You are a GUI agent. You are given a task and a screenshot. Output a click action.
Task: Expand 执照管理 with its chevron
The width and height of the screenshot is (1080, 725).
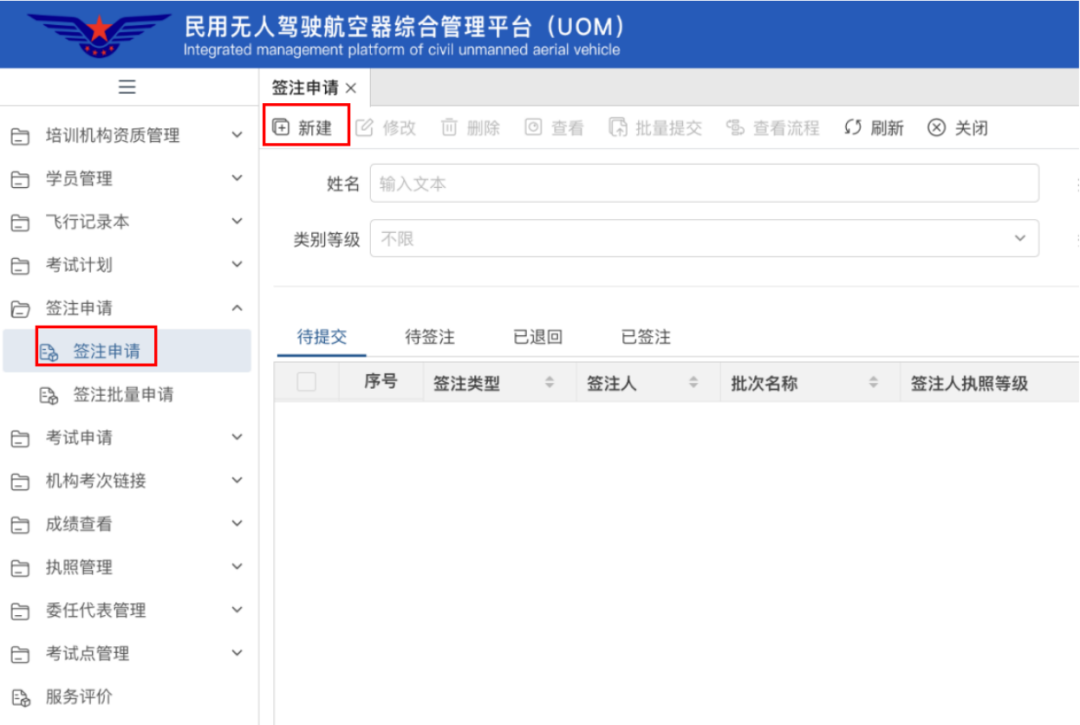pyautogui.click(x=237, y=567)
